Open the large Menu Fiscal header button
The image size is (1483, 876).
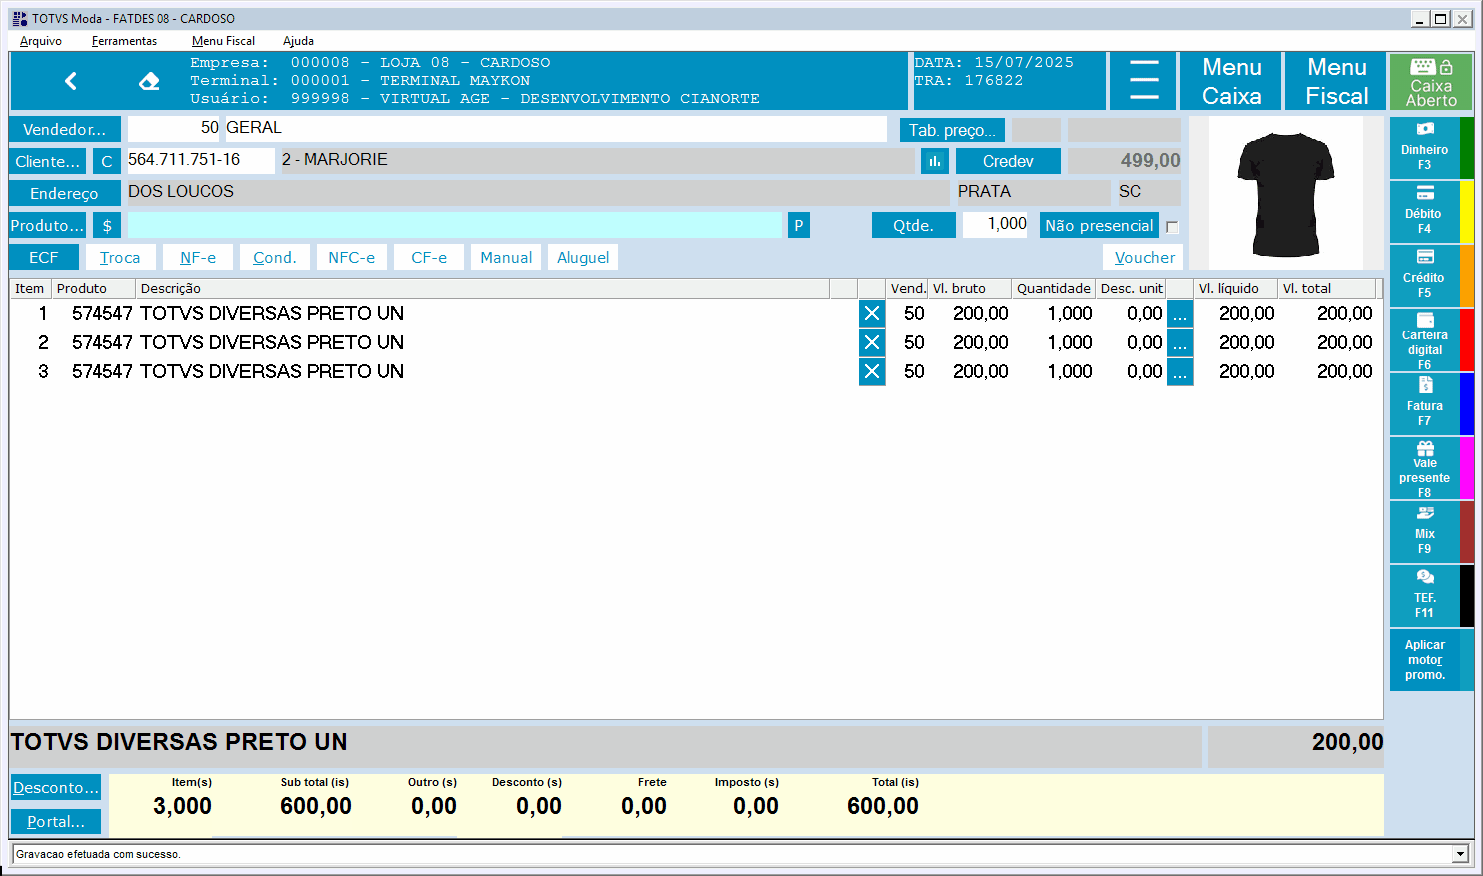[x=1337, y=81]
